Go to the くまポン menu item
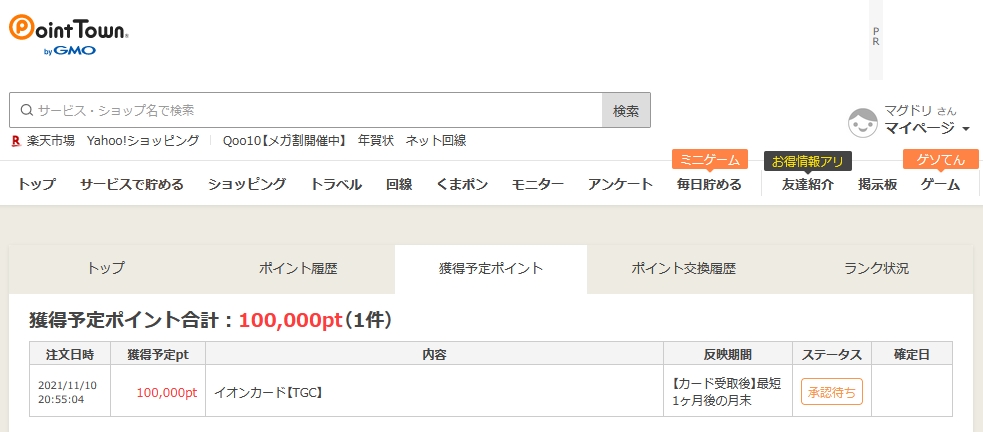 click(x=462, y=184)
